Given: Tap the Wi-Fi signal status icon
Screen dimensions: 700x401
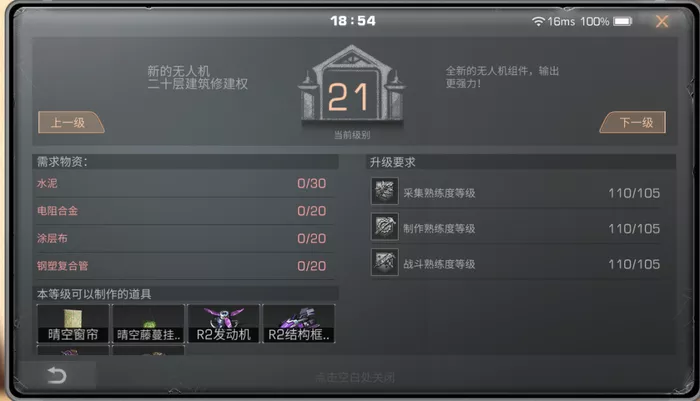Looking at the screenshot, I should 538,21.
